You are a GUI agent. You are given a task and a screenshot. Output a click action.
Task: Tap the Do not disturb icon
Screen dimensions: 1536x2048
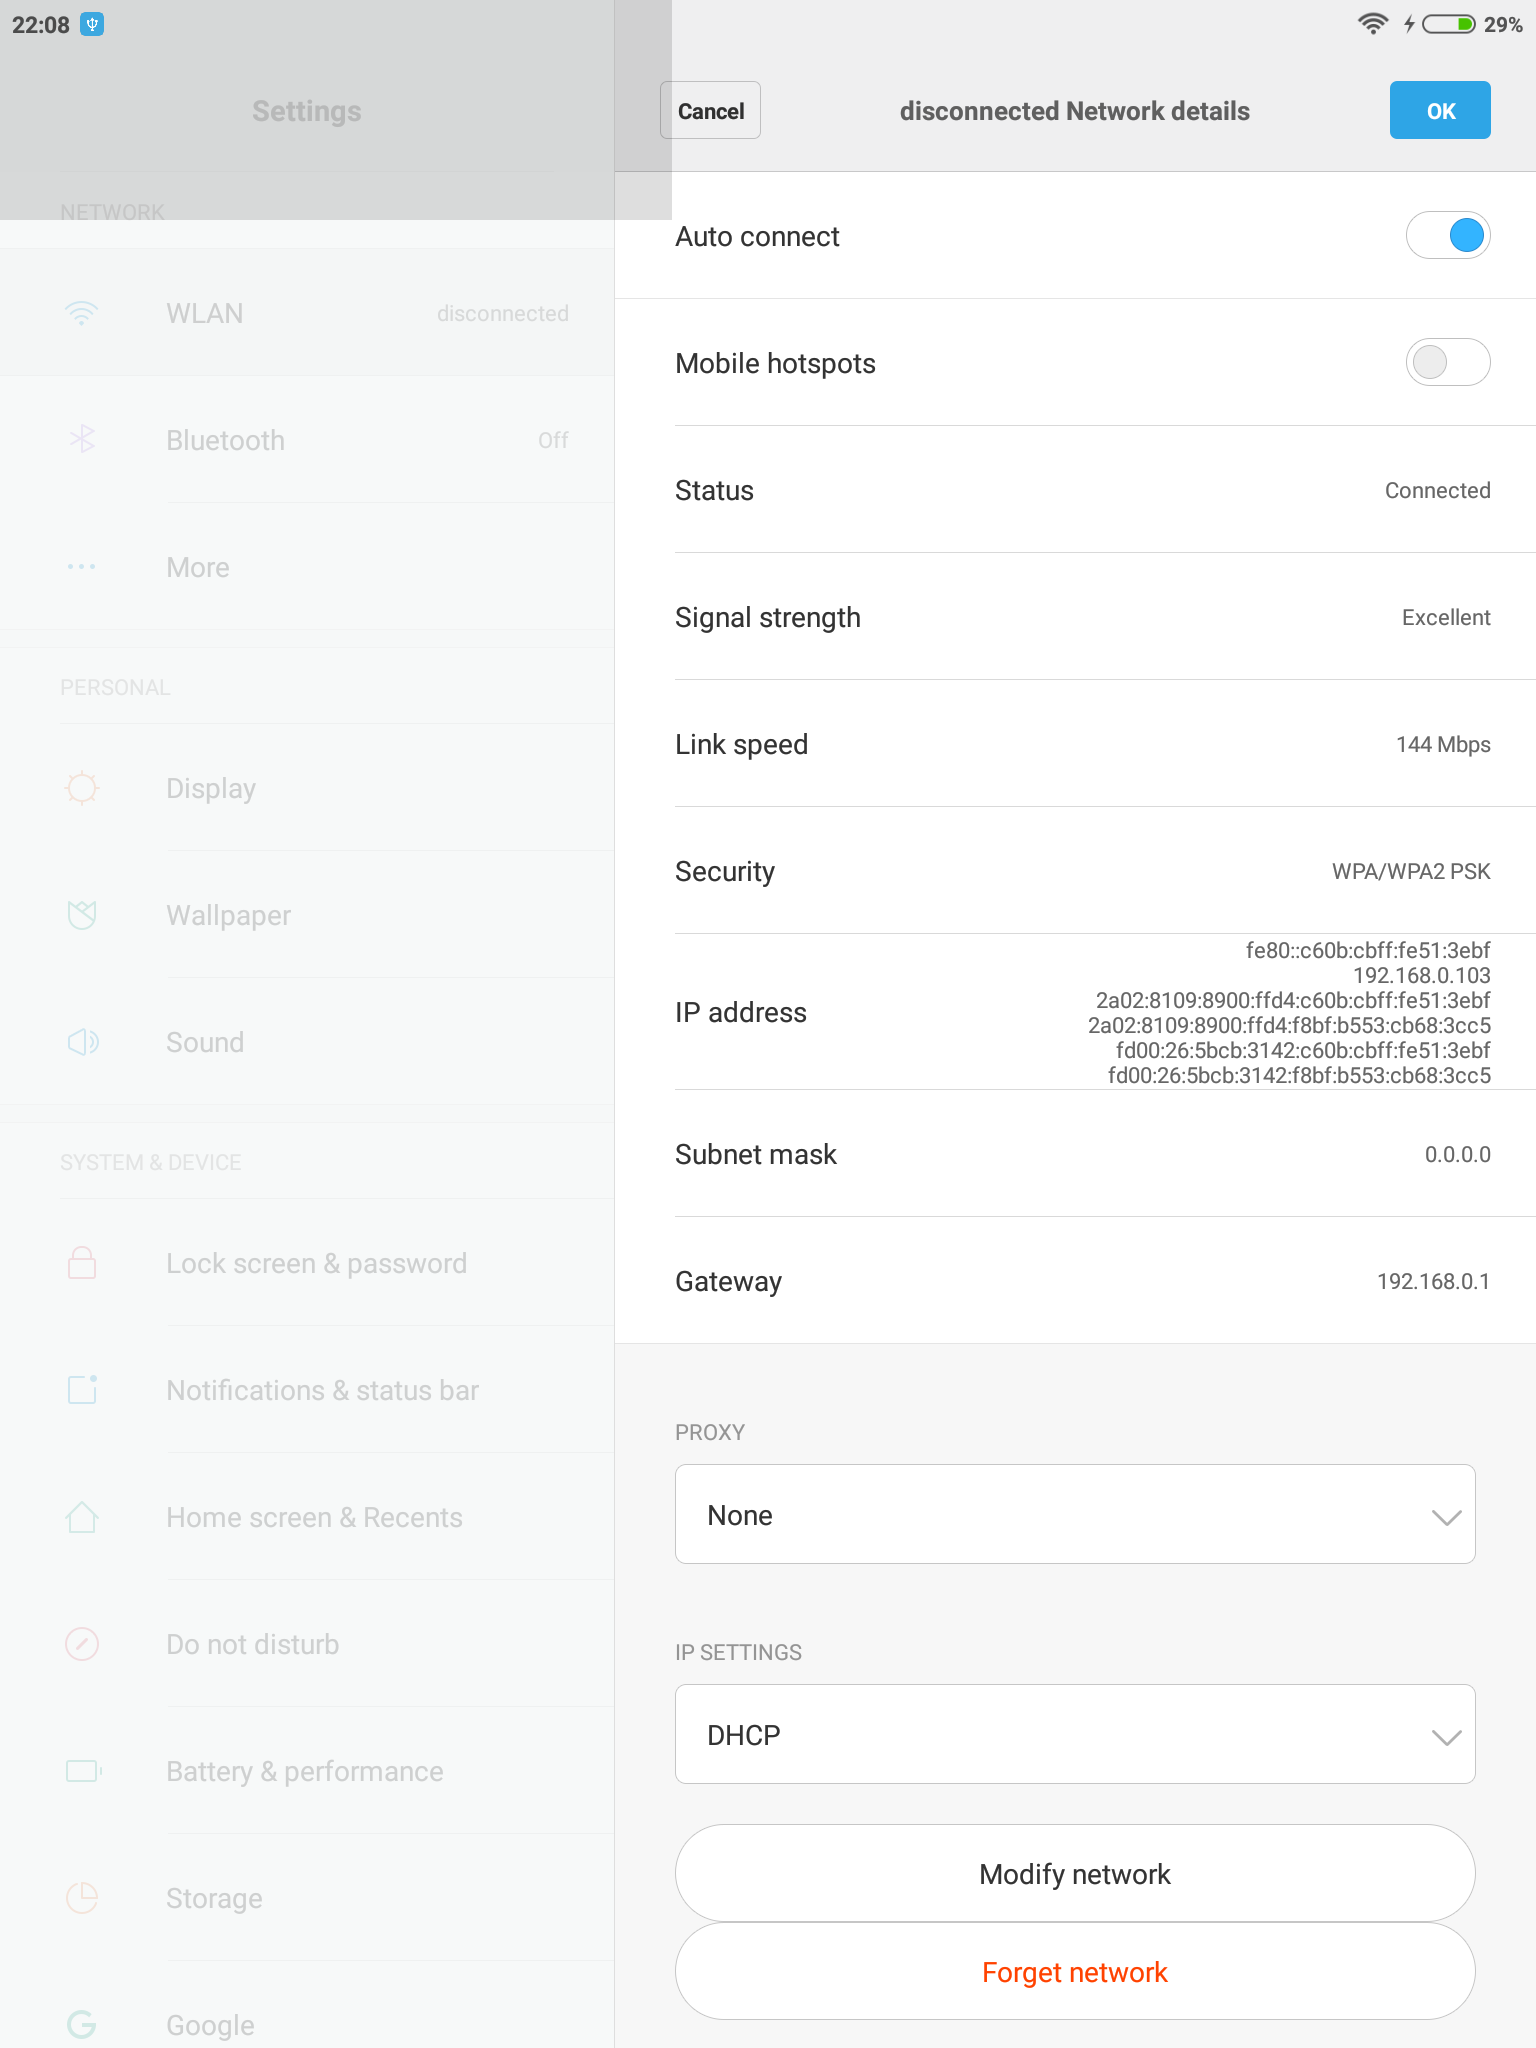coord(81,1644)
